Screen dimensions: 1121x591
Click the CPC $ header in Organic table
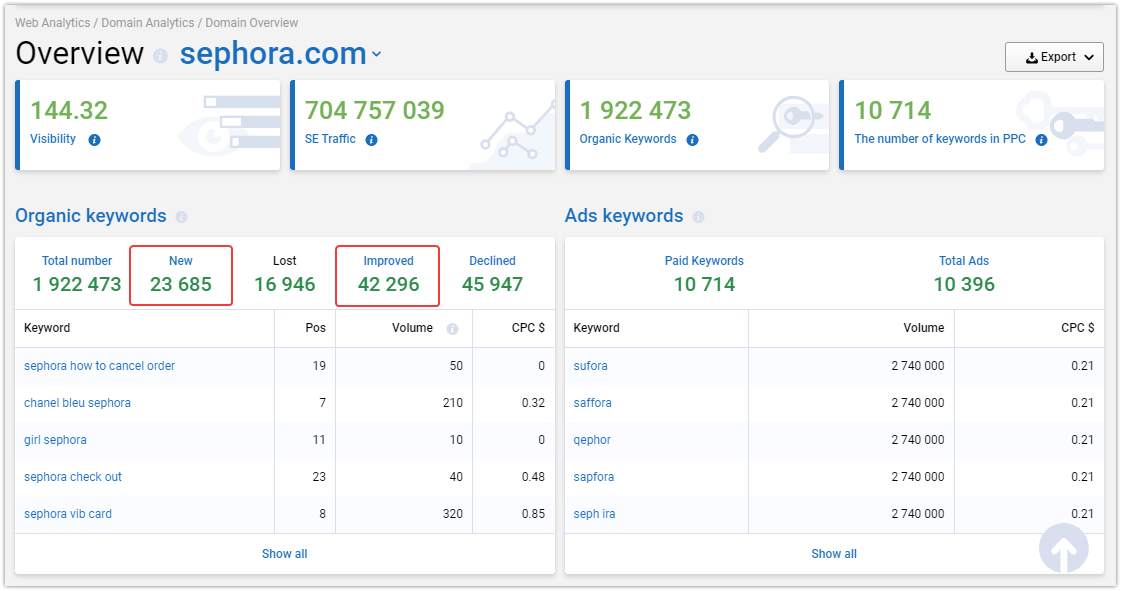click(x=528, y=328)
